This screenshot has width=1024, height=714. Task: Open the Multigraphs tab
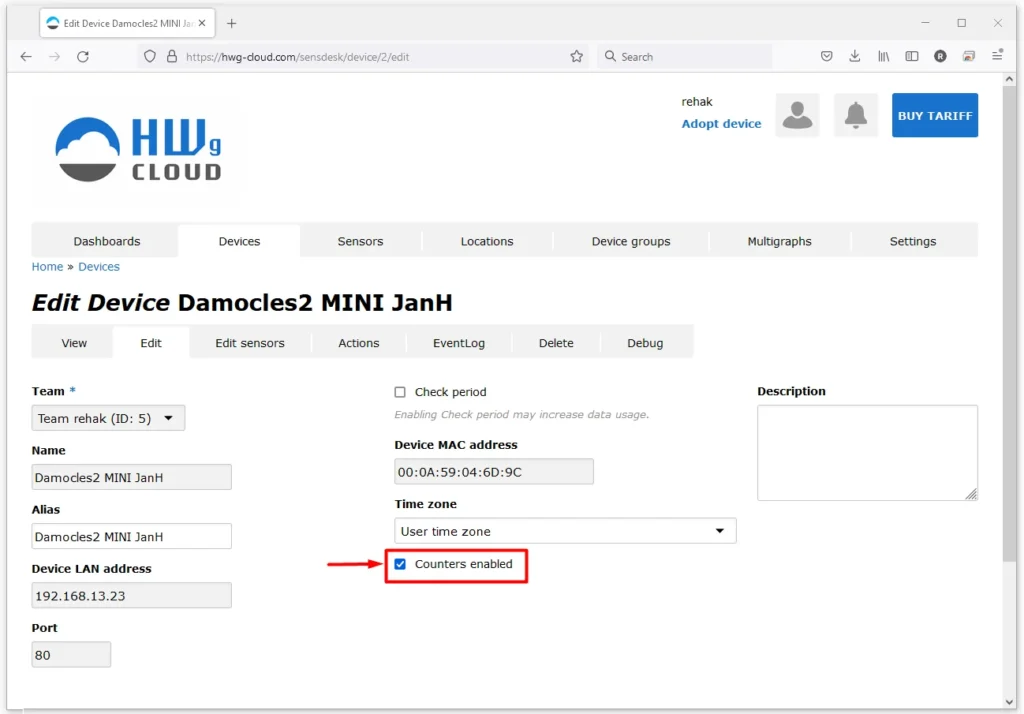(779, 241)
